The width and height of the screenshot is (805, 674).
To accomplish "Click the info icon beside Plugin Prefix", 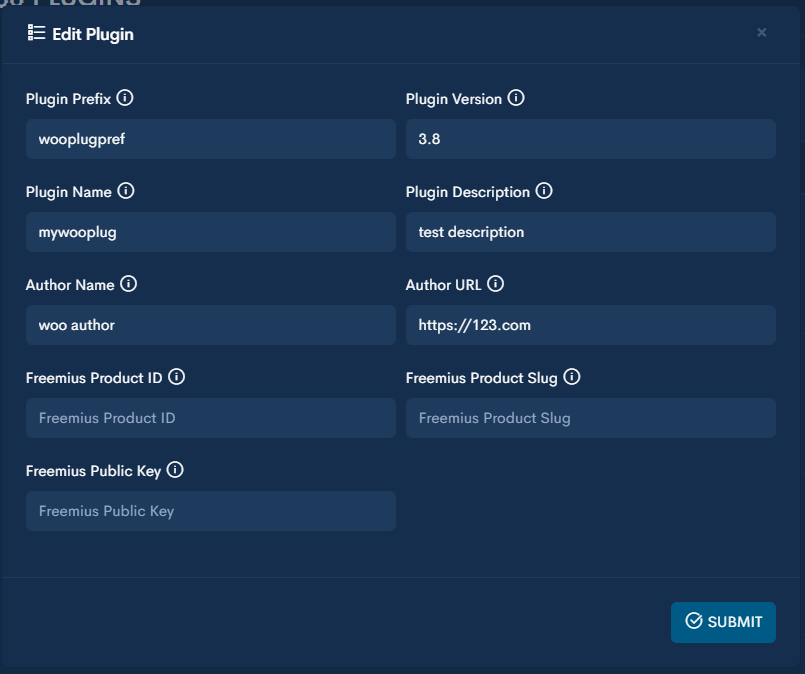I will click(125, 98).
